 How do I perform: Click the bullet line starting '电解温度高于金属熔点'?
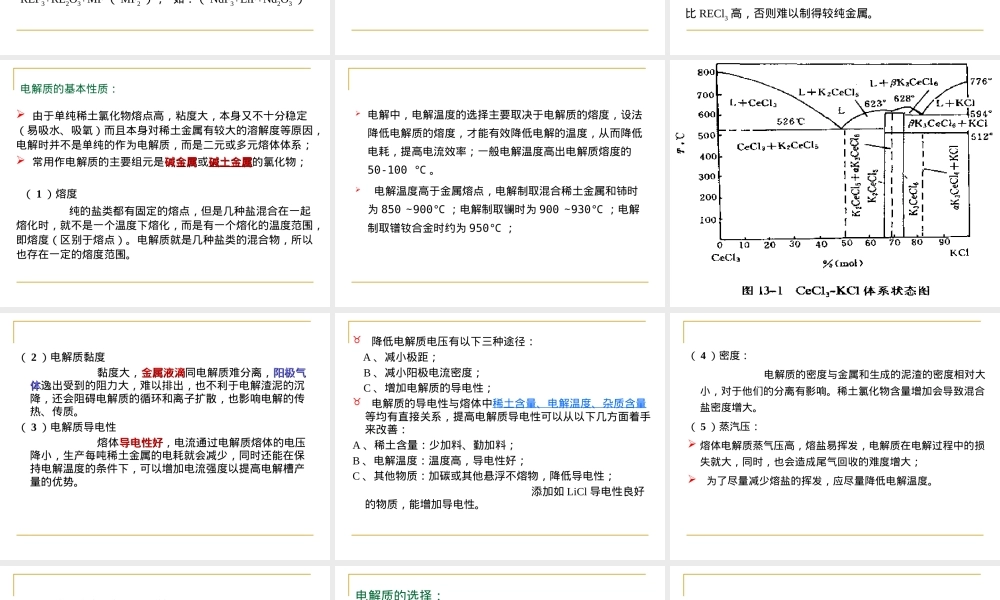tap(506, 191)
